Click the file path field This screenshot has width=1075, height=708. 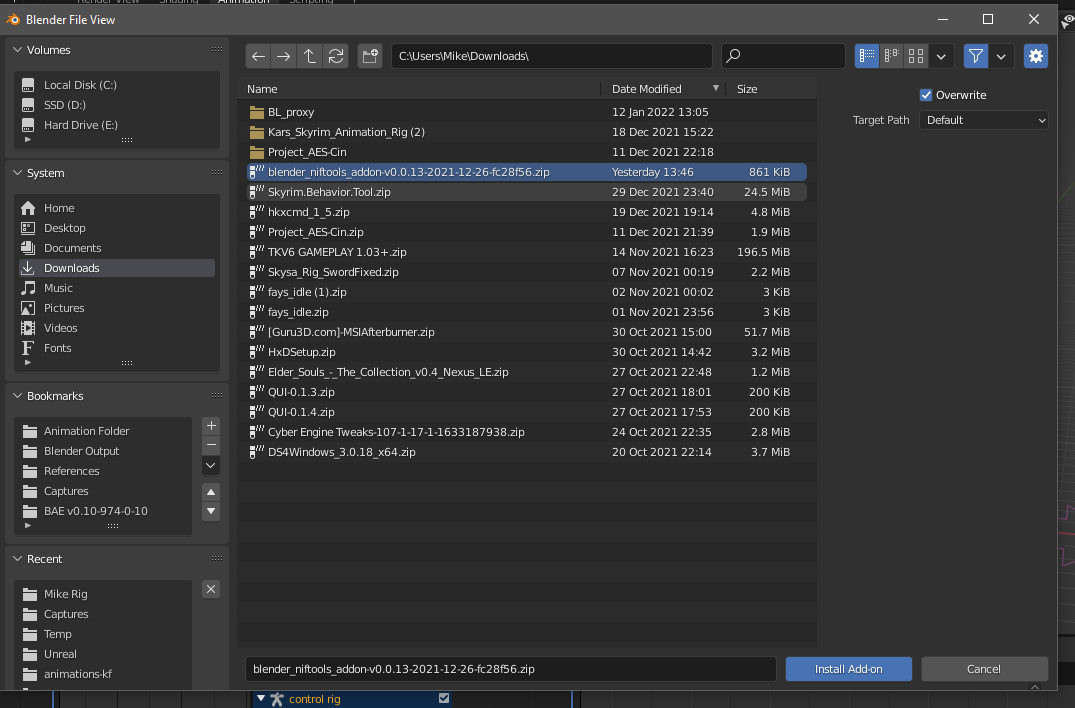pos(552,56)
